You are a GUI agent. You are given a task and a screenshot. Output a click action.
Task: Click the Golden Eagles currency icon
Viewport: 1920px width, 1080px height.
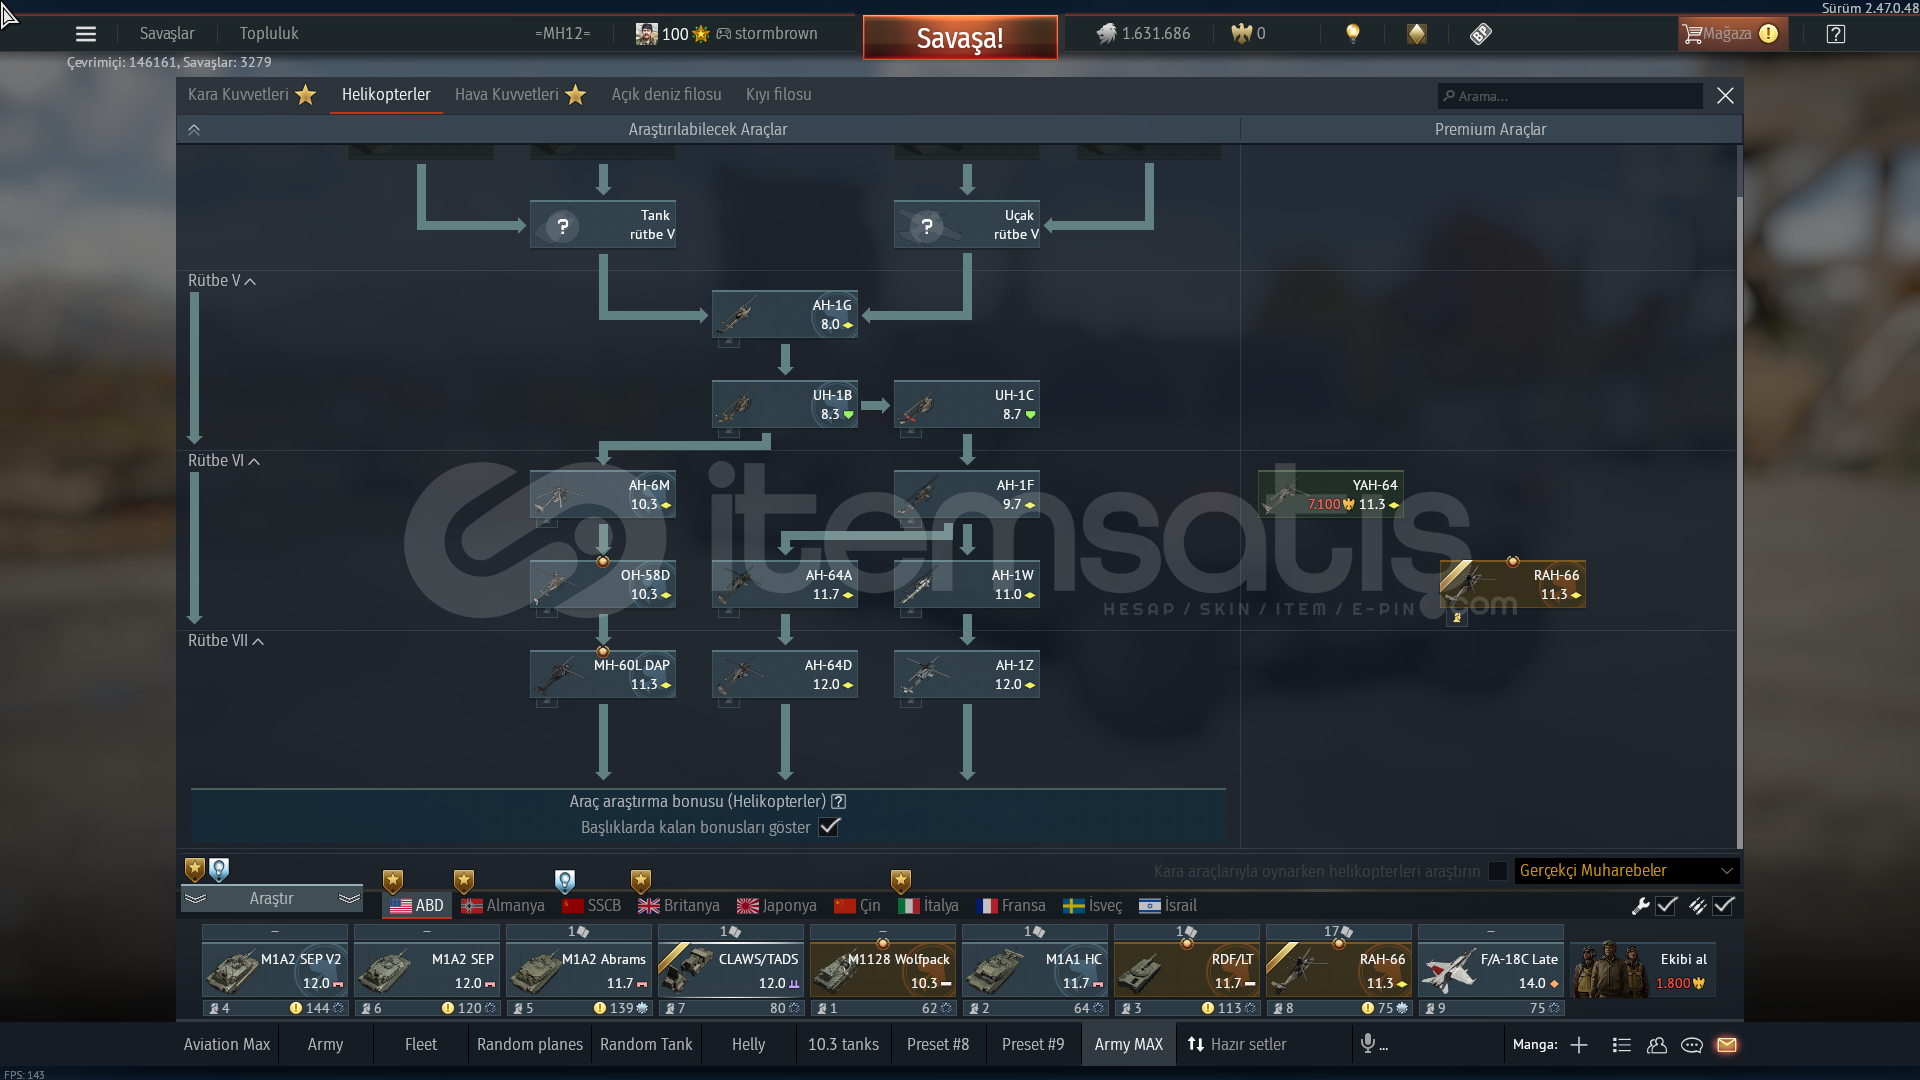(1241, 34)
